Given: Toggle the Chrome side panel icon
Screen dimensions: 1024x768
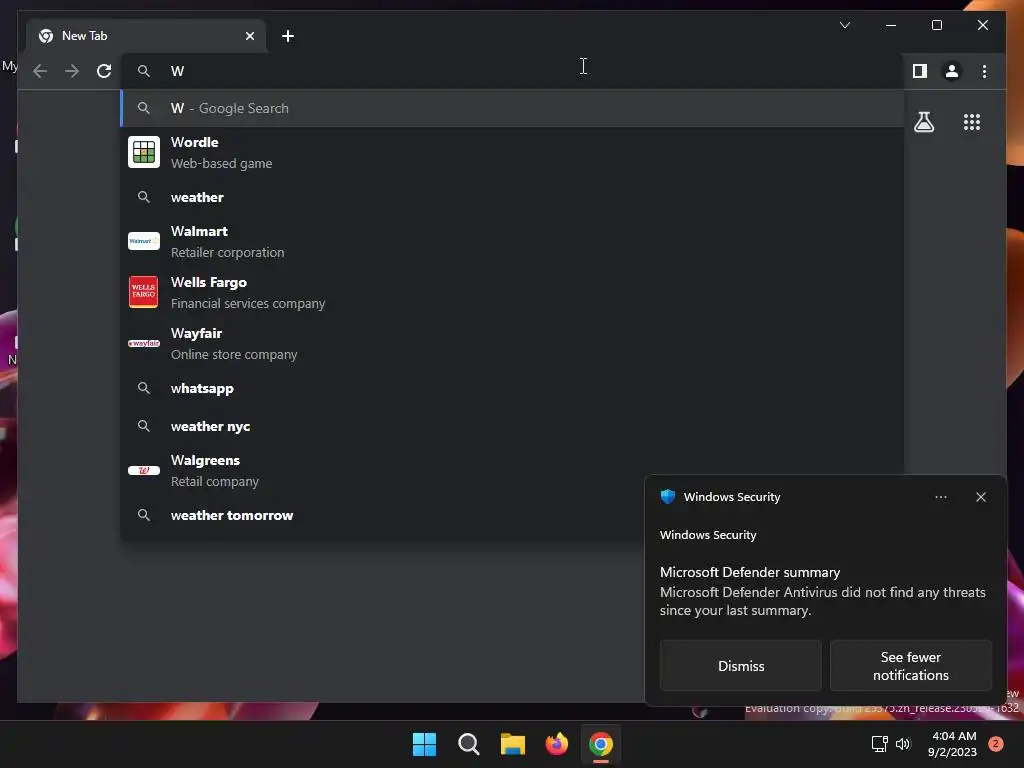Looking at the screenshot, I should pyautogui.click(x=920, y=71).
